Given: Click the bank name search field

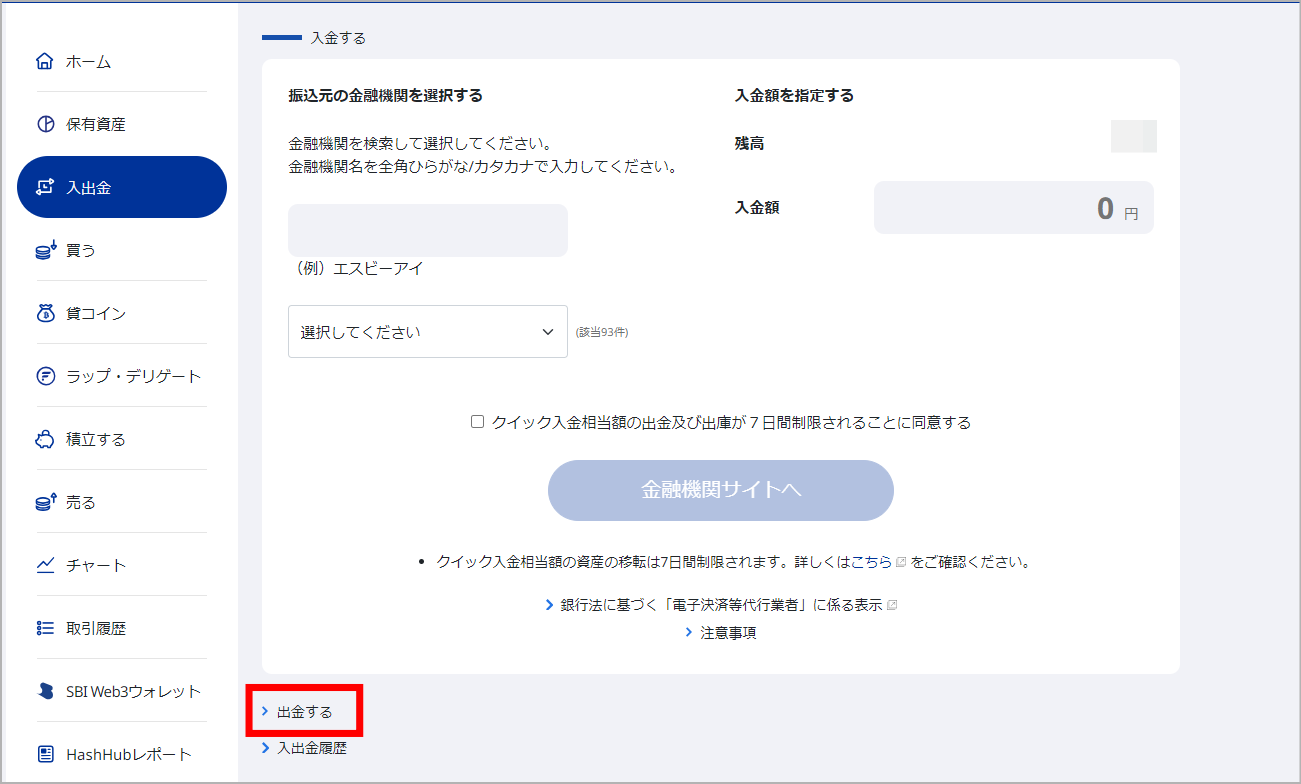Looking at the screenshot, I should tap(428, 230).
